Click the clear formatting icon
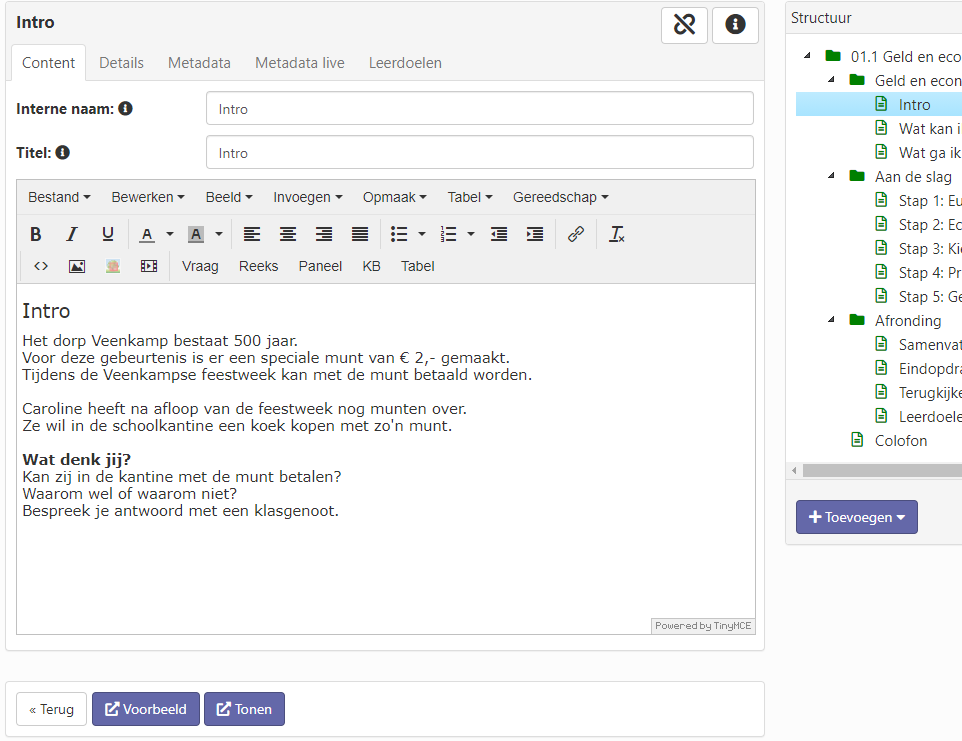 pyautogui.click(x=618, y=235)
